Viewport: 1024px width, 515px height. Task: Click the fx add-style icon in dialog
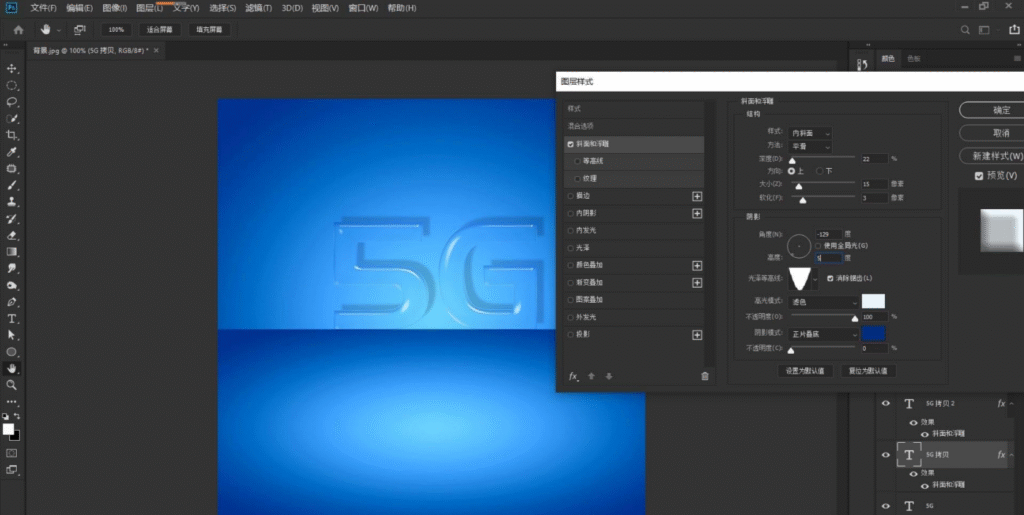[x=573, y=377]
